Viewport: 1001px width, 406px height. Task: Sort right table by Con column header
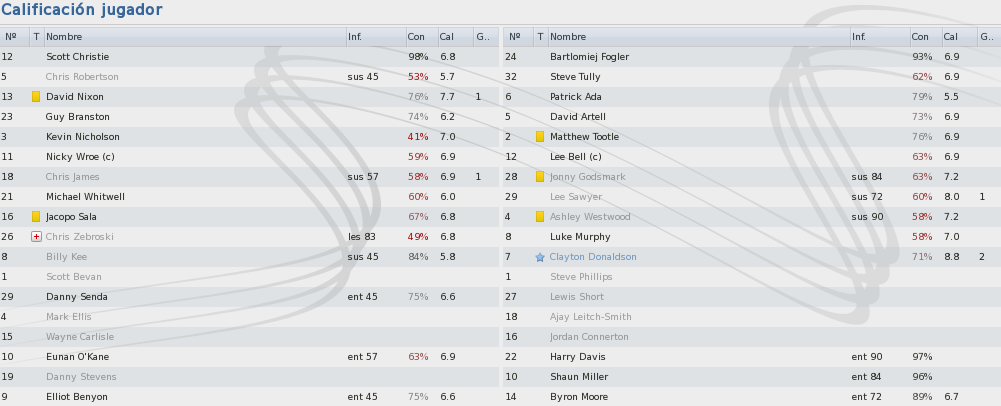926,37
